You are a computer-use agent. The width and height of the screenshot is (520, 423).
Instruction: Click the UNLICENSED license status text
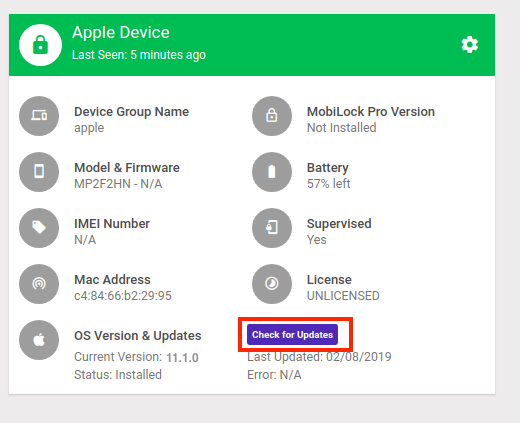tap(343, 296)
